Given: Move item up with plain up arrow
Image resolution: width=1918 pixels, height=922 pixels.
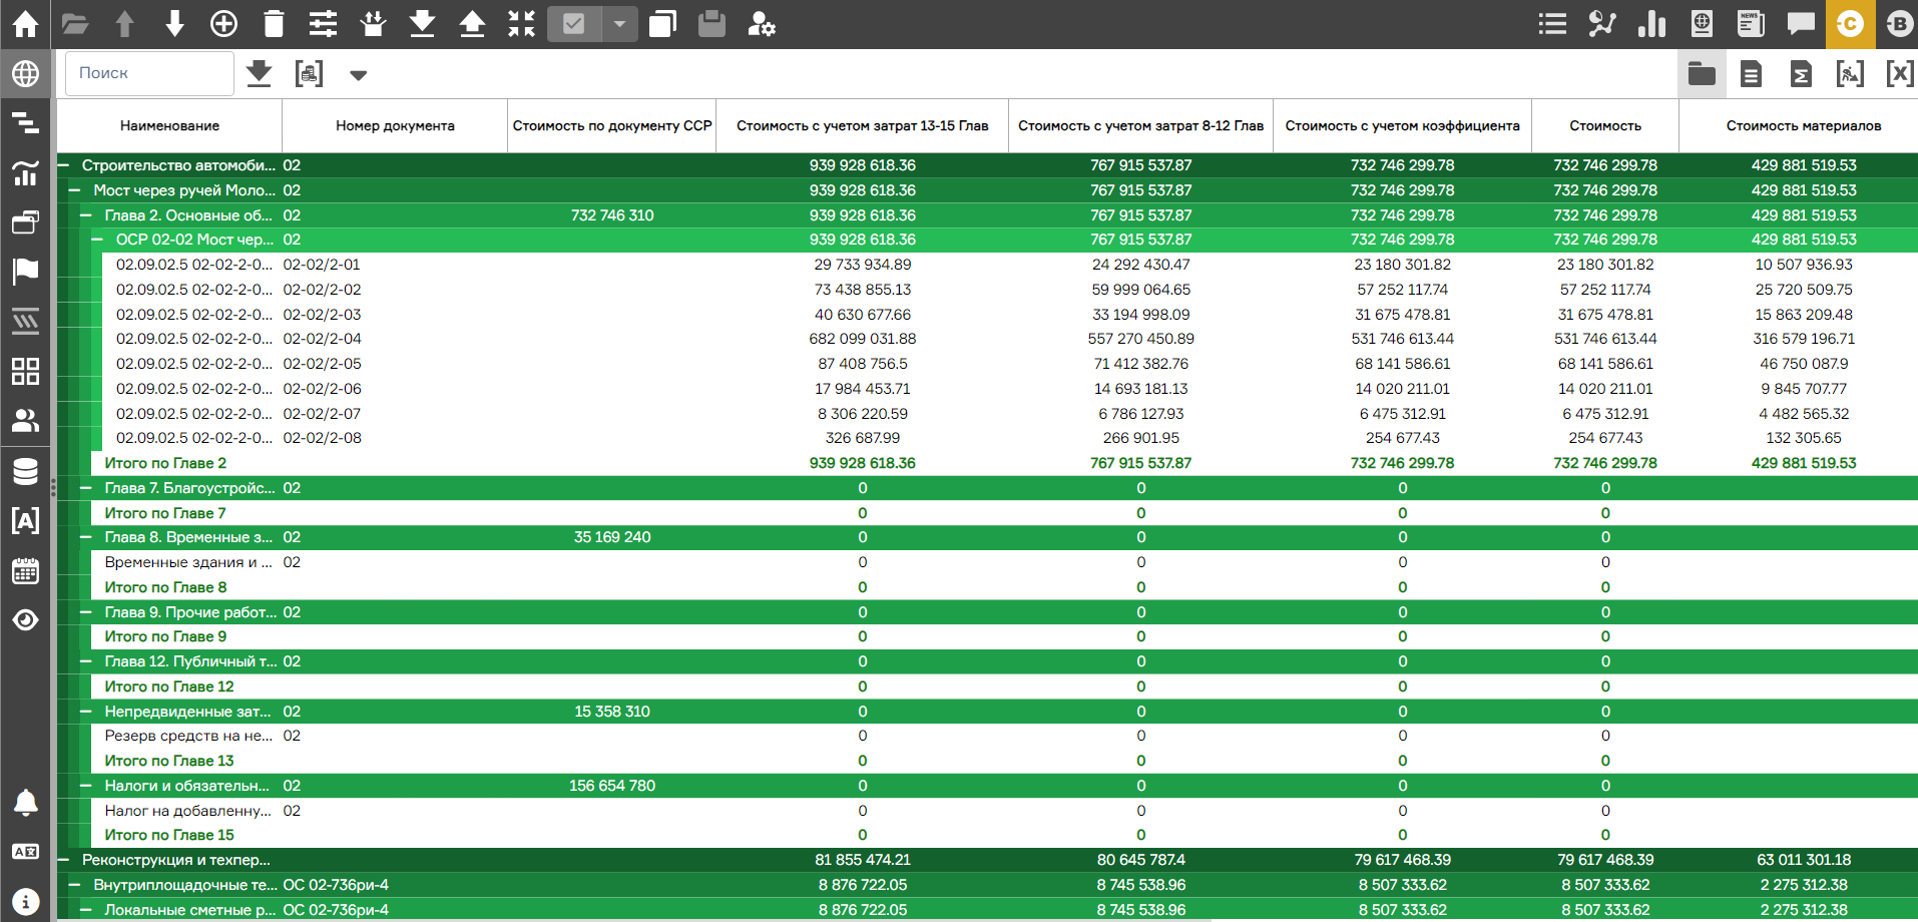Looking at the screenshot, I should click(124, 24).
